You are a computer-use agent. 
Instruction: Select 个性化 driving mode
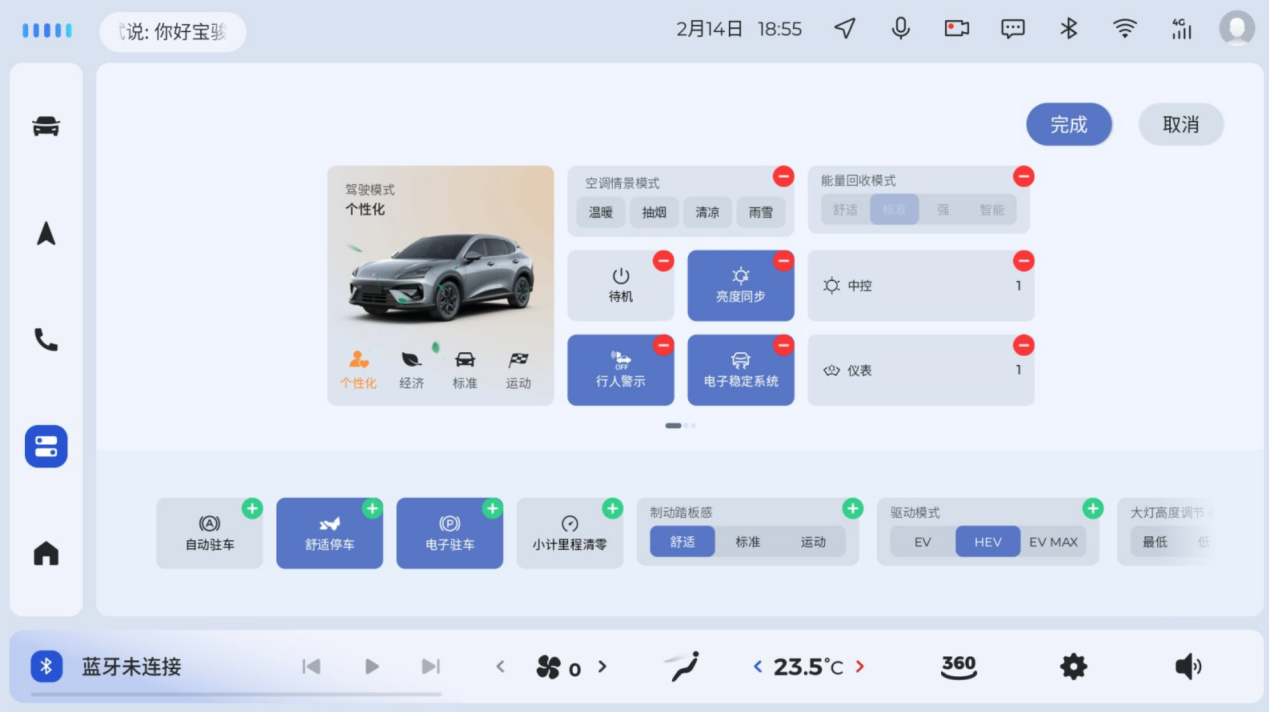pyautogui.click(x=358, y=370)
